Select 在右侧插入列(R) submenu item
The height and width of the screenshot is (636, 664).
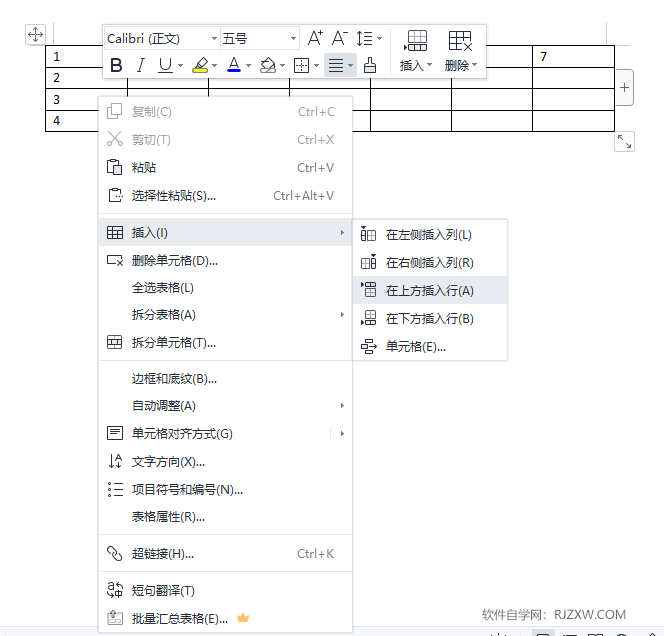pos(430,263)
